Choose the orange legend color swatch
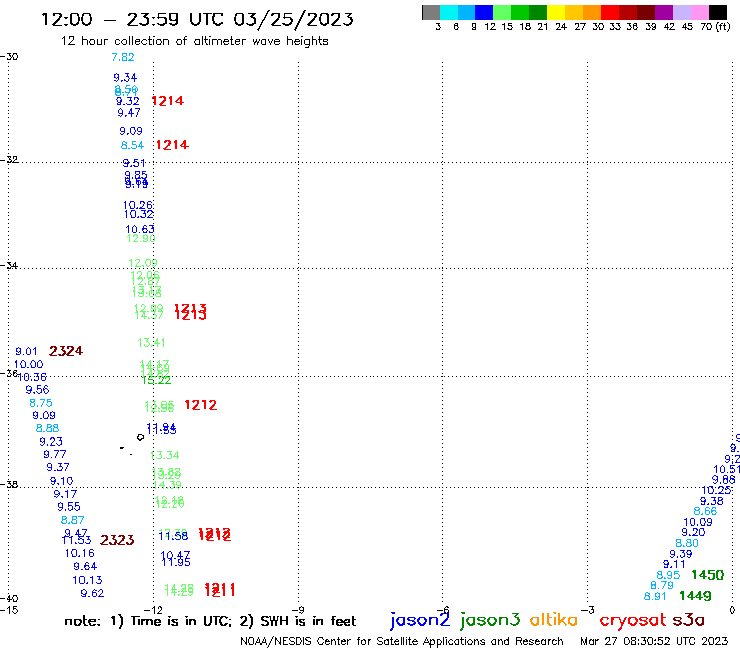 (592, 12)
